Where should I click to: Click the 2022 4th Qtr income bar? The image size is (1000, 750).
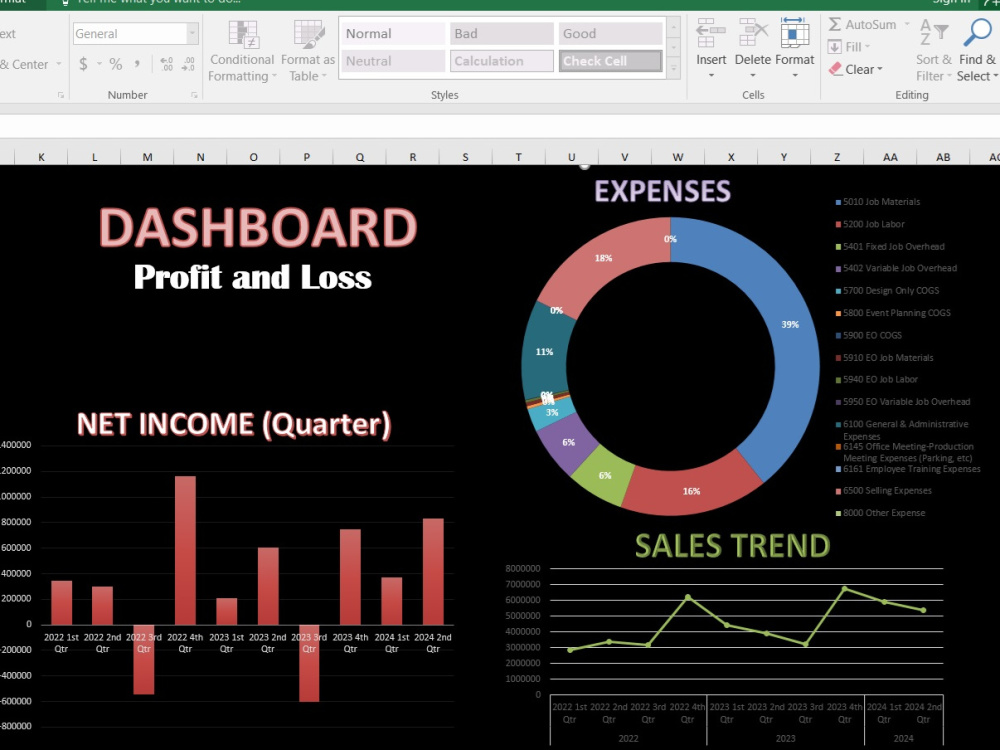tap(185, 550)
